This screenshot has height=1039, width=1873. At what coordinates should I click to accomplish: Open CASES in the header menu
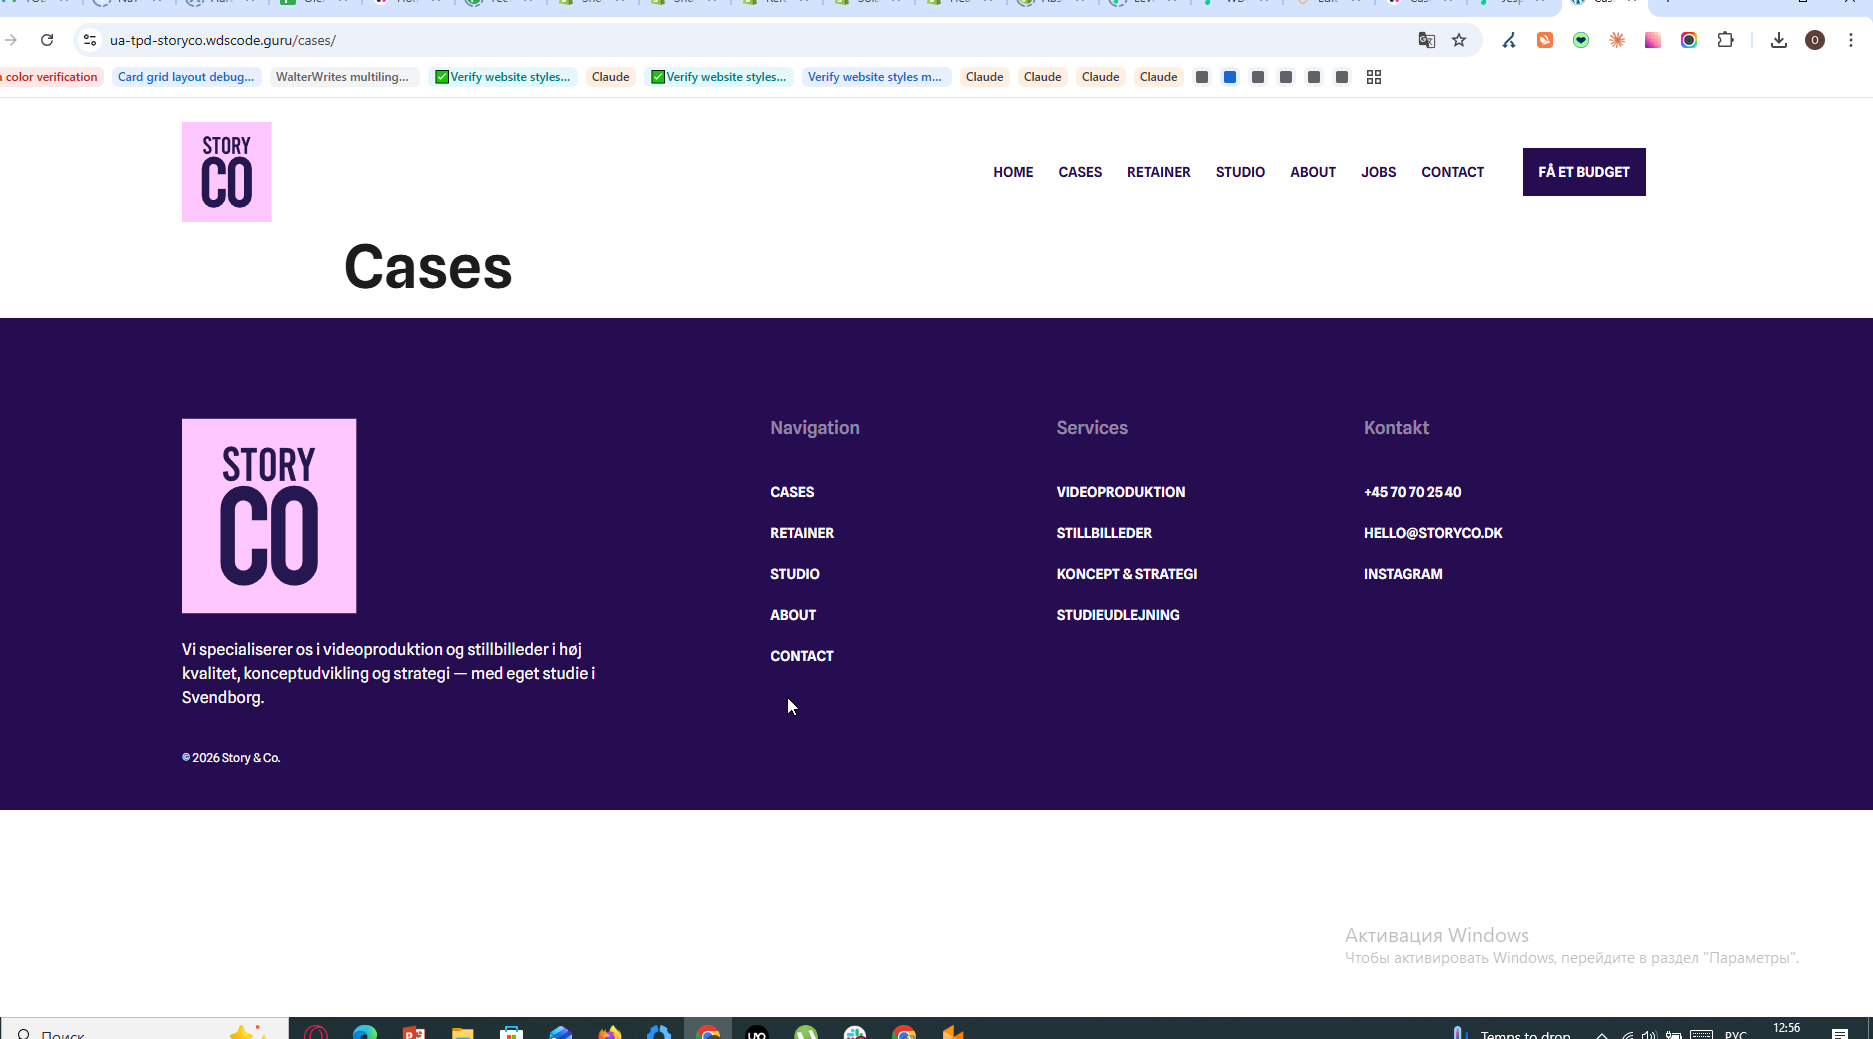pos(1080,172)
